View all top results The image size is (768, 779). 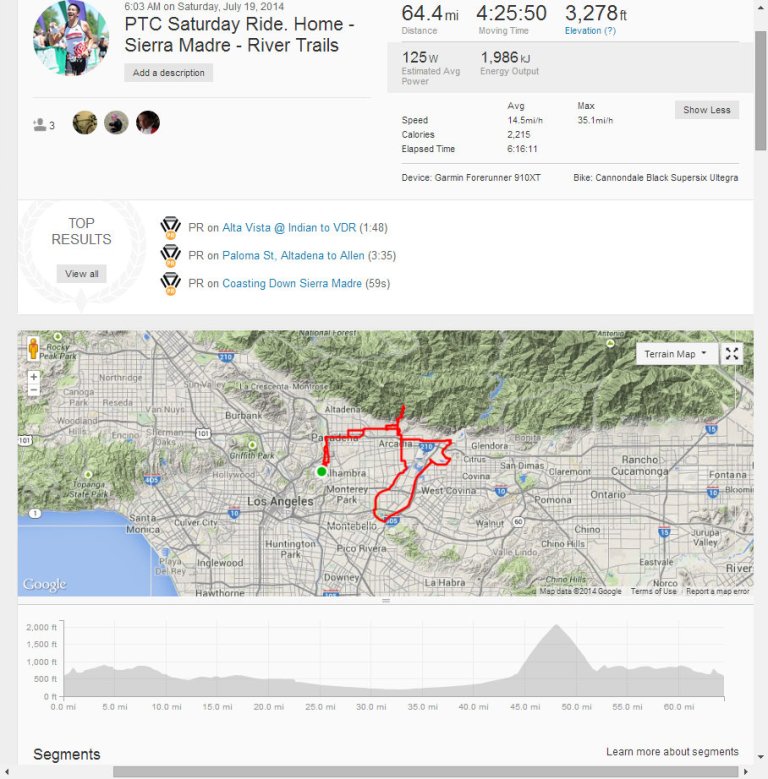click(x=81, y=274)
